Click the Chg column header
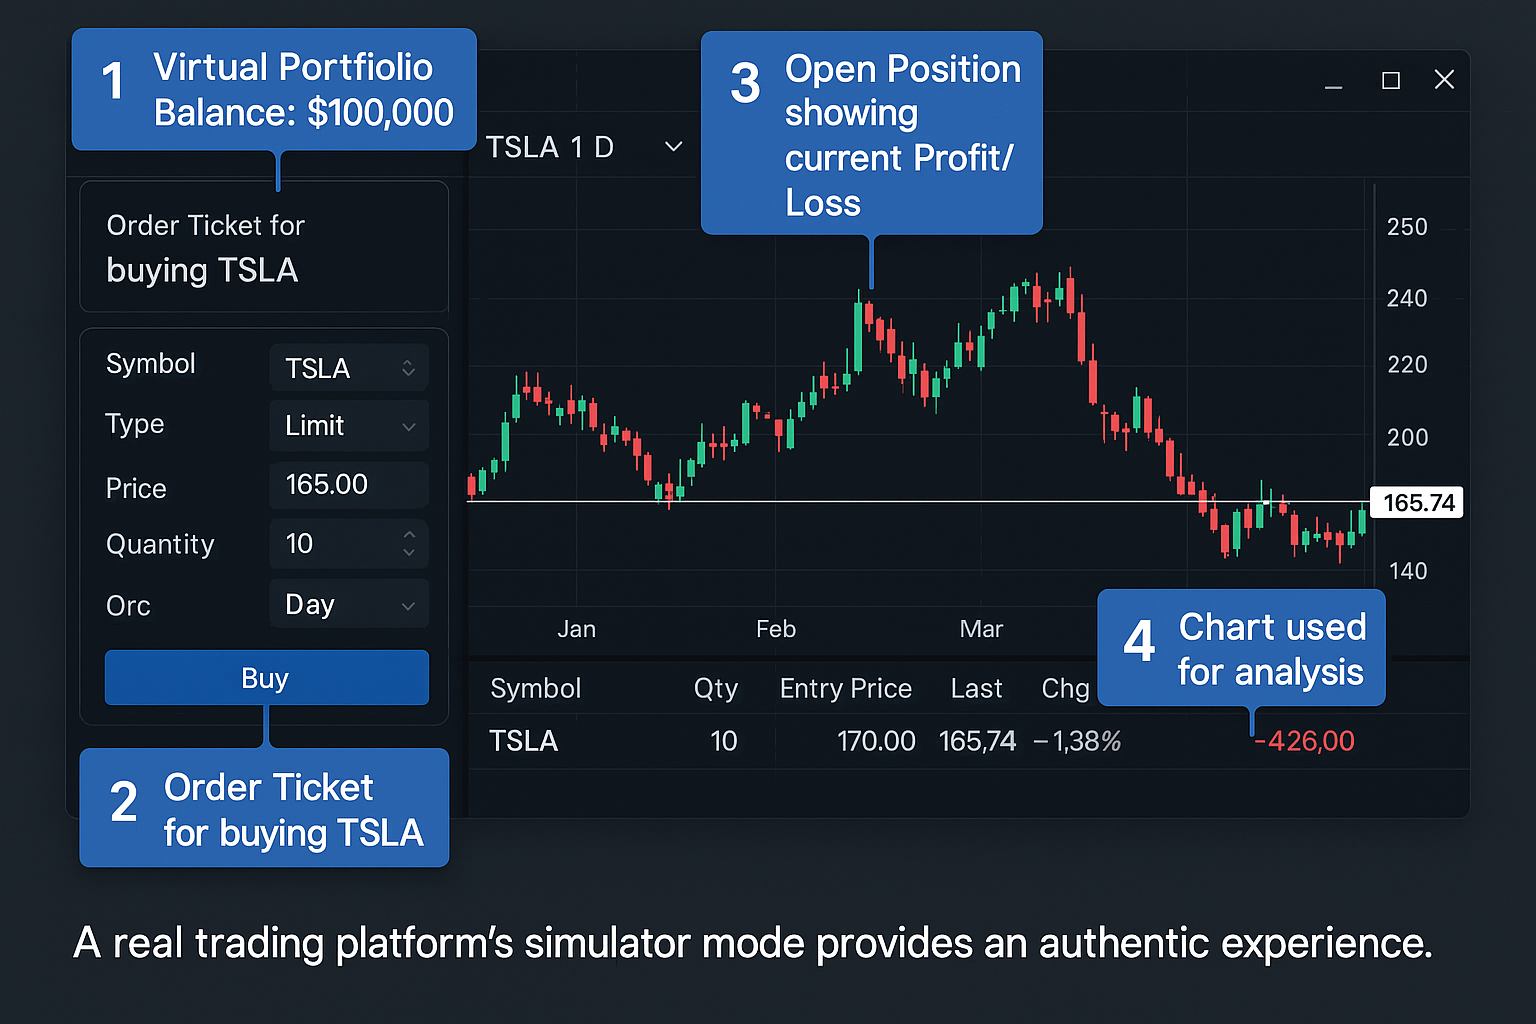1536x1024 pixels. click(x=1065, y=688)
